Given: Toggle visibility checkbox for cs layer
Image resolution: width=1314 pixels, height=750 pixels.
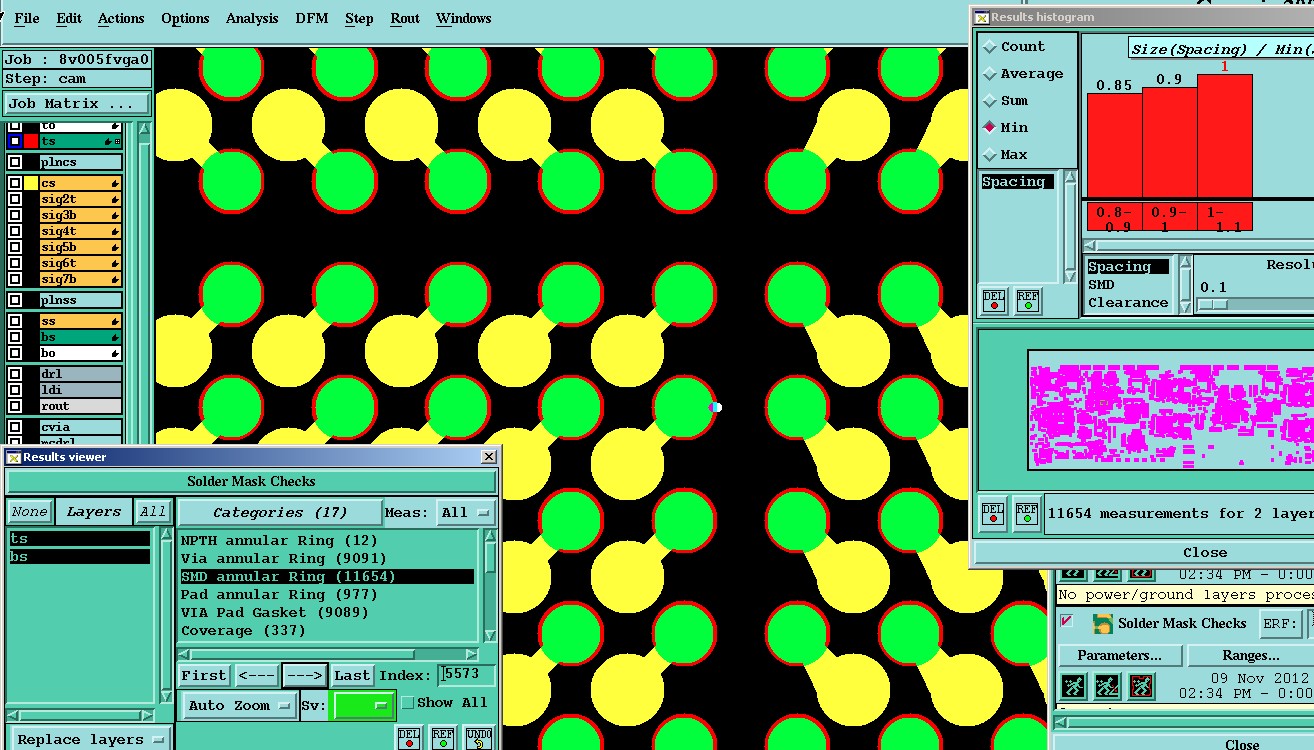Looking at the screenshot, I should click(15, 184).
